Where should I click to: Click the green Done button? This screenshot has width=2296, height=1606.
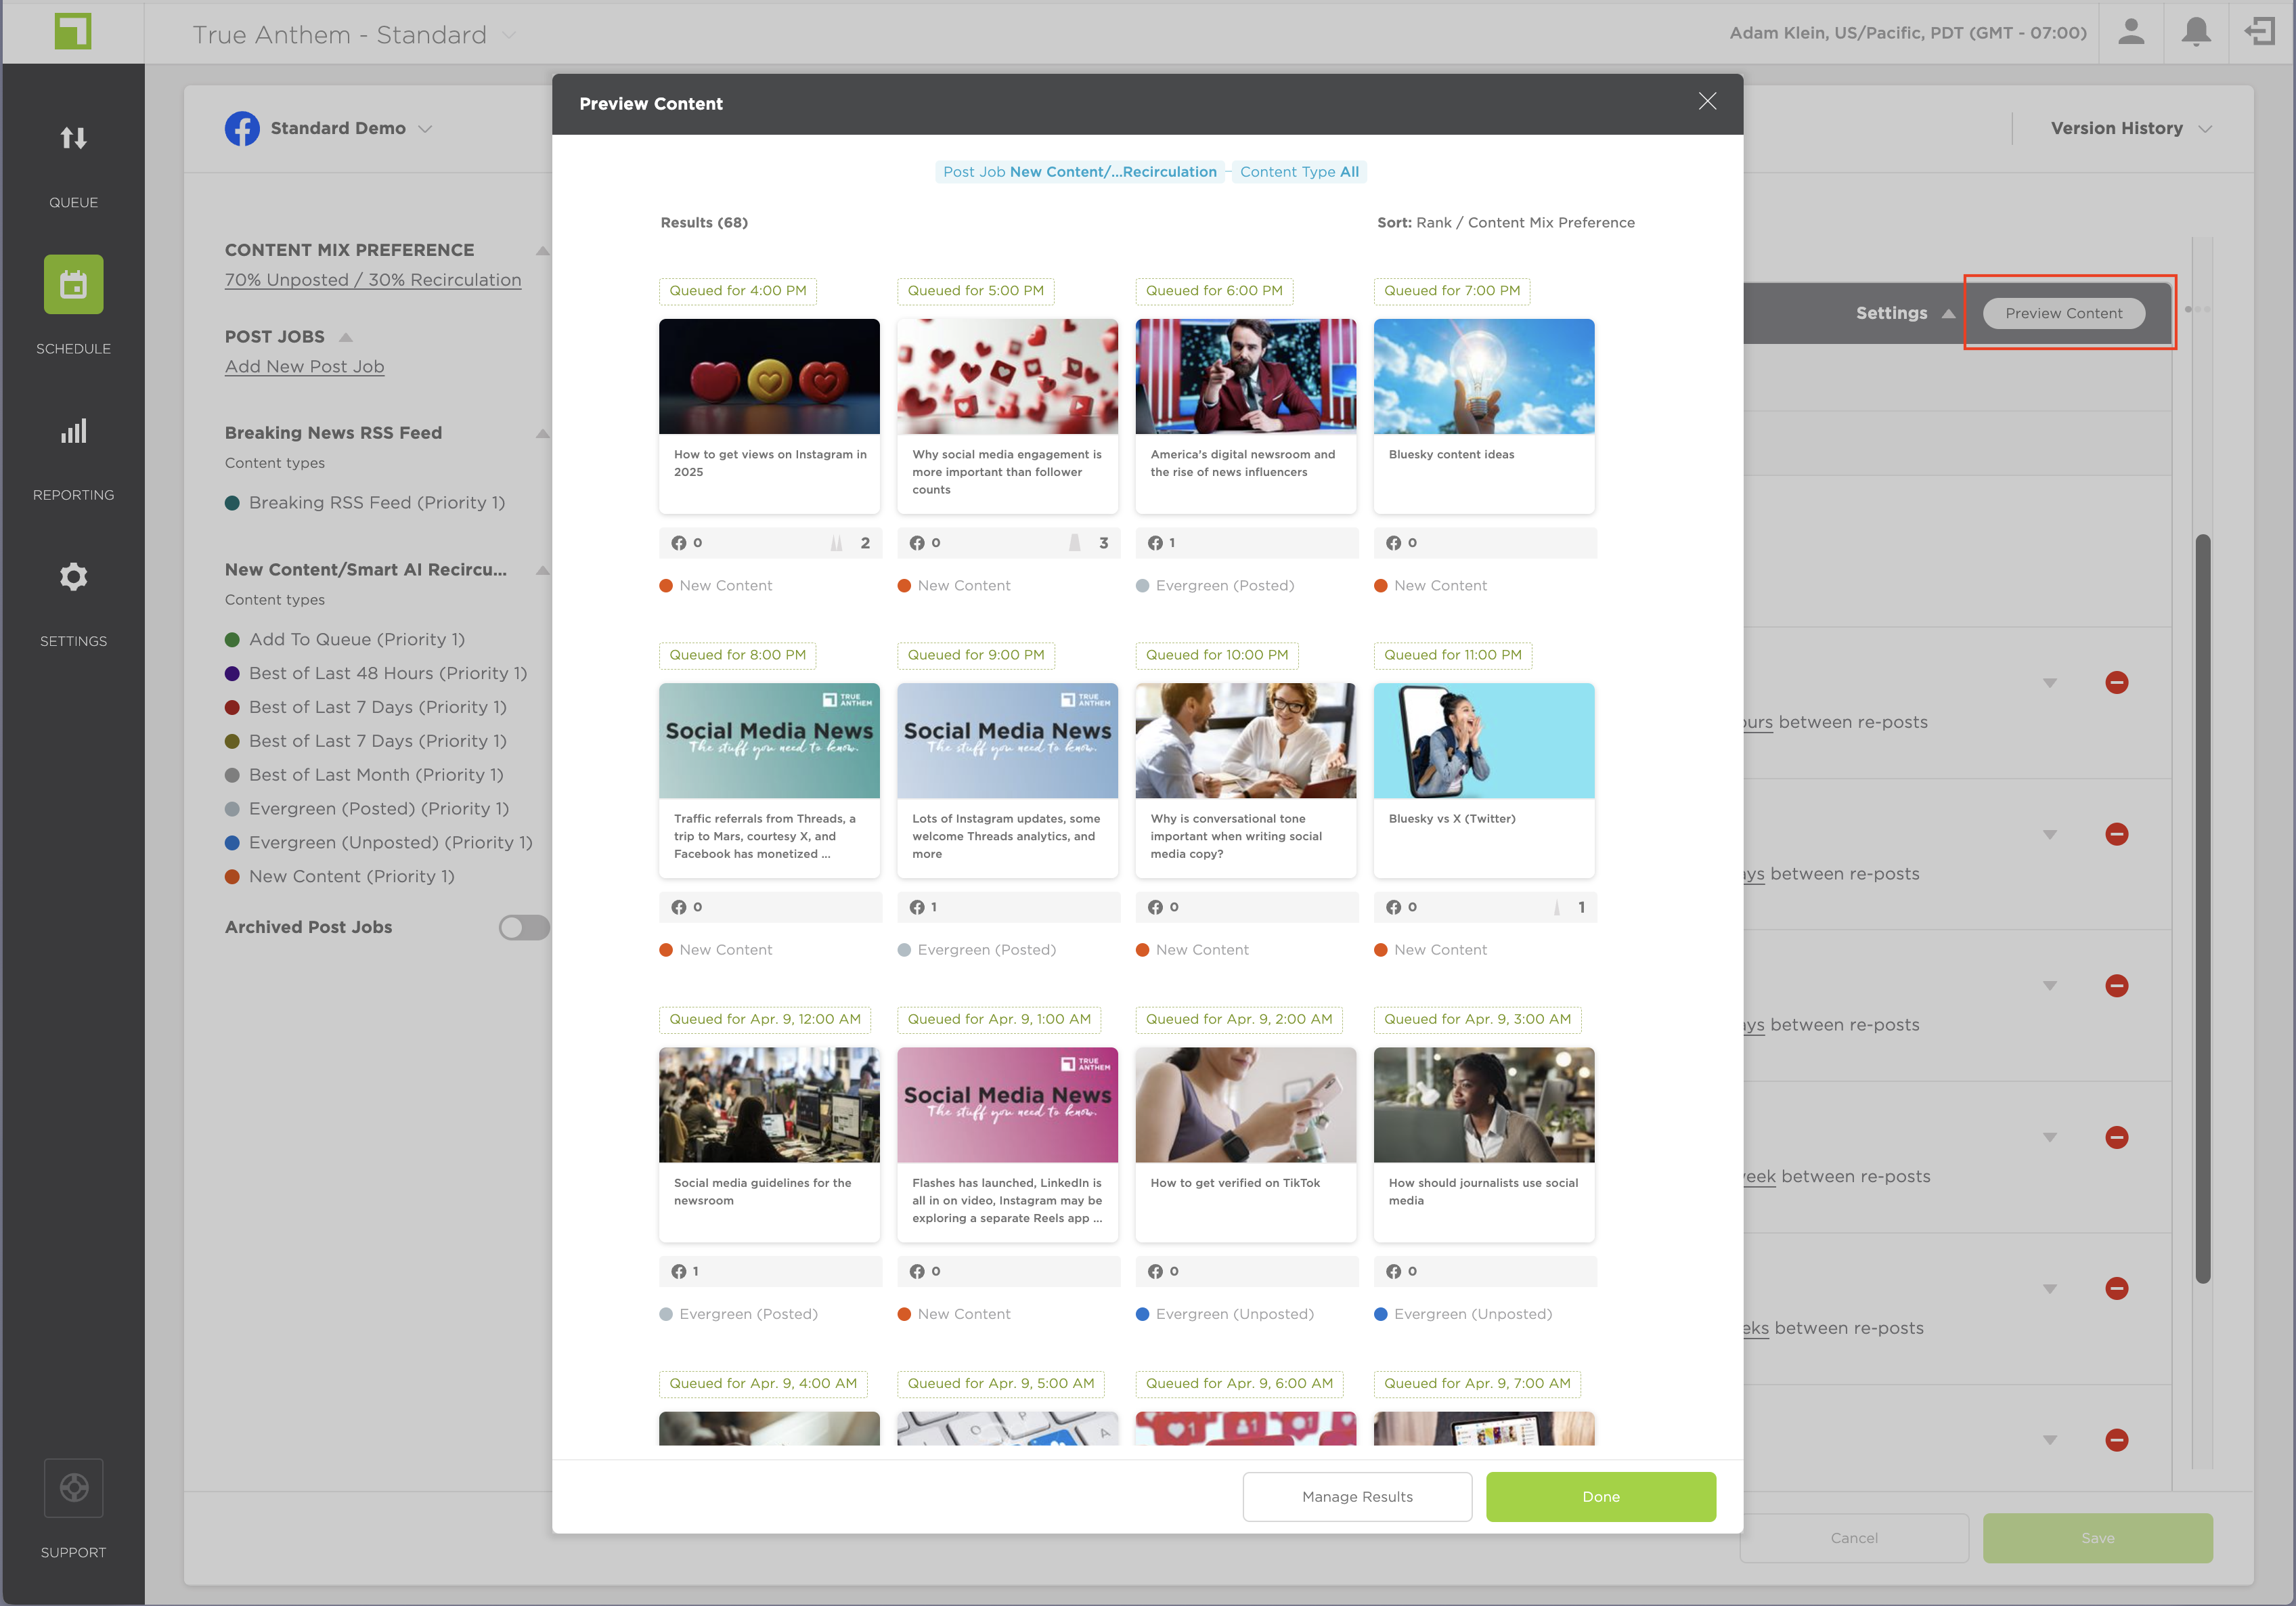pyautogui.click(x=1601, y=1497)
